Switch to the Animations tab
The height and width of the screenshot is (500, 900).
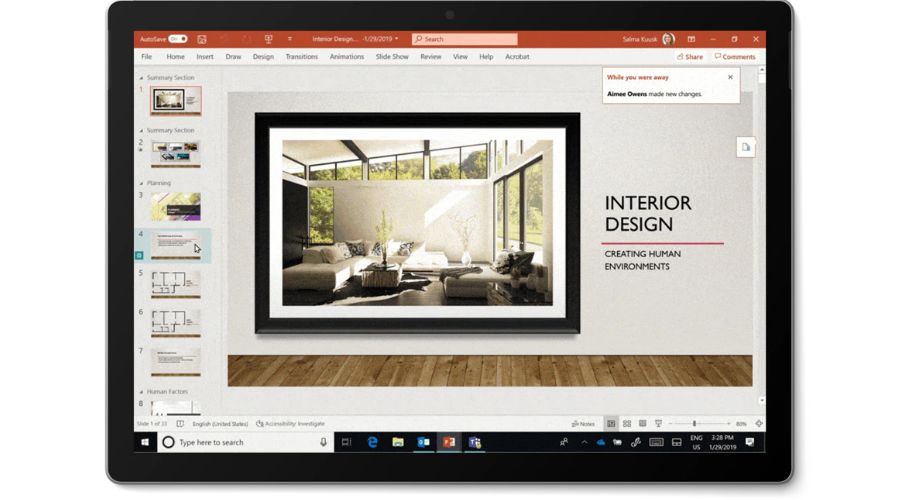coord(347,57)
